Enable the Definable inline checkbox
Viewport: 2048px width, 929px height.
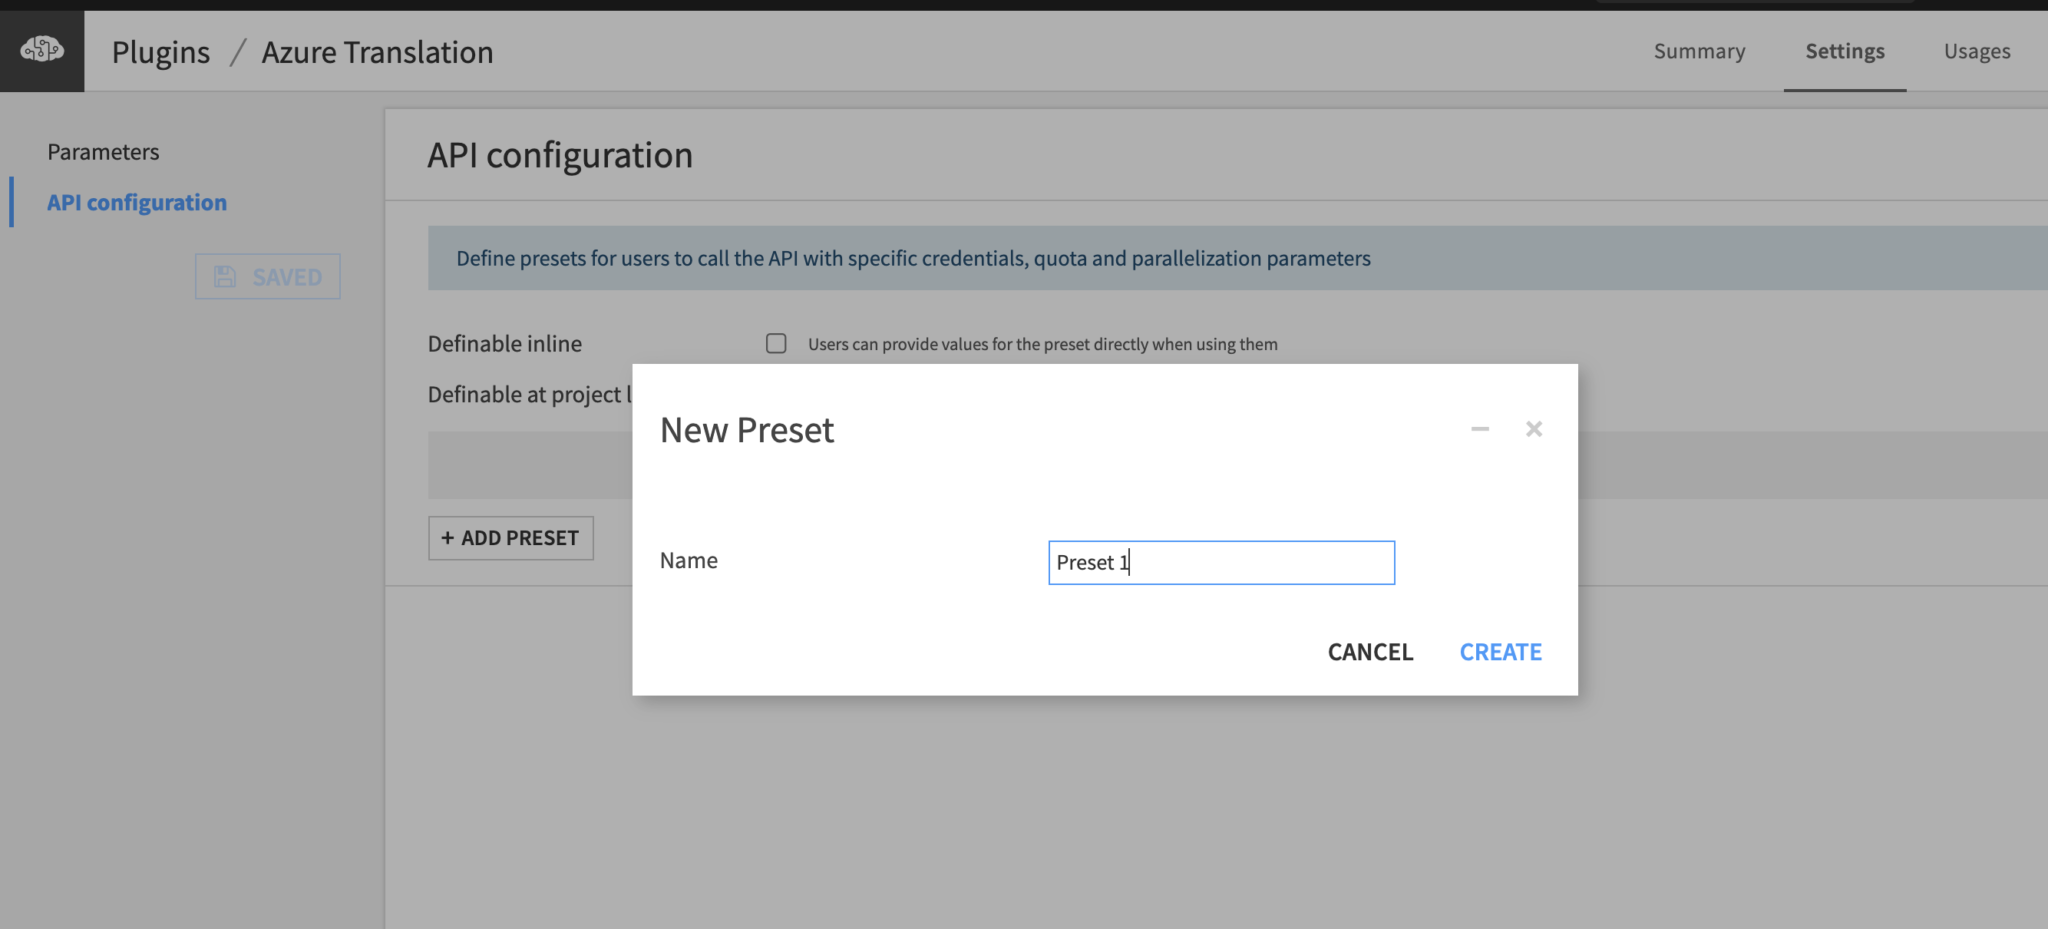(x=776, y=343)
